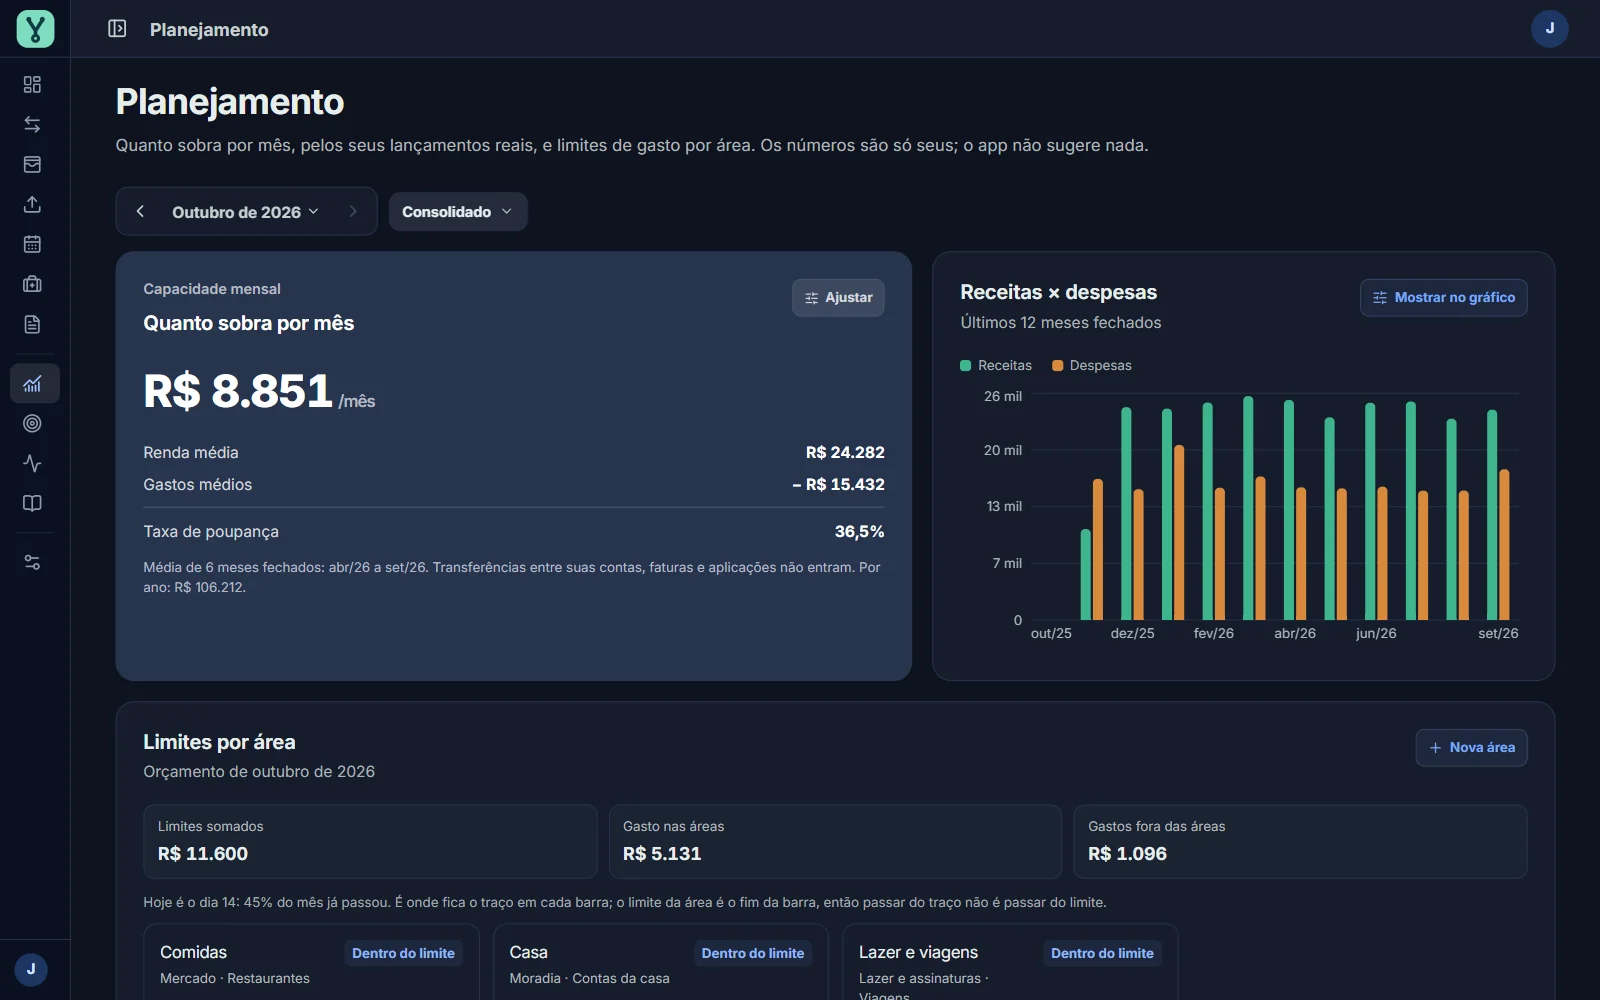
Task: Click Mostrar no gráfico button
Action: click(x=1443, y=298)
